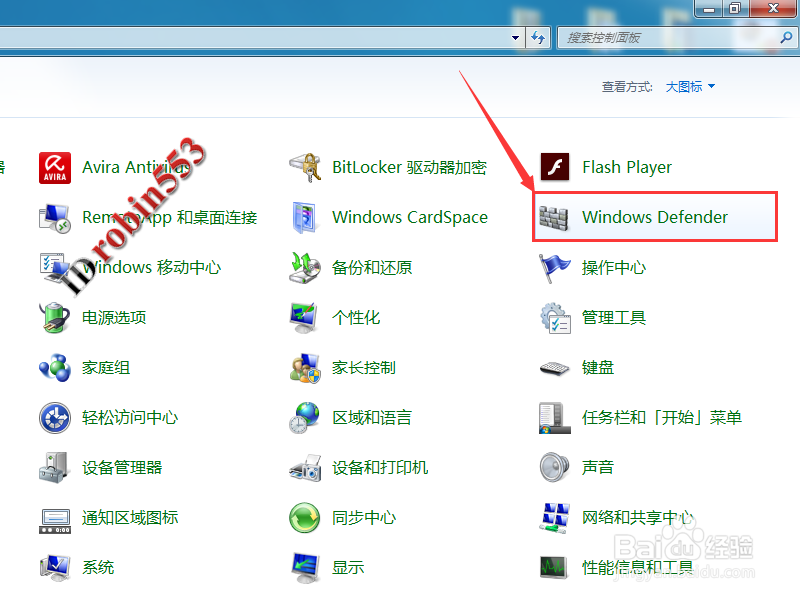Click the 操作中心 flag icon
800x600 pixels.
pyautogui.click(x=555, y=267)
